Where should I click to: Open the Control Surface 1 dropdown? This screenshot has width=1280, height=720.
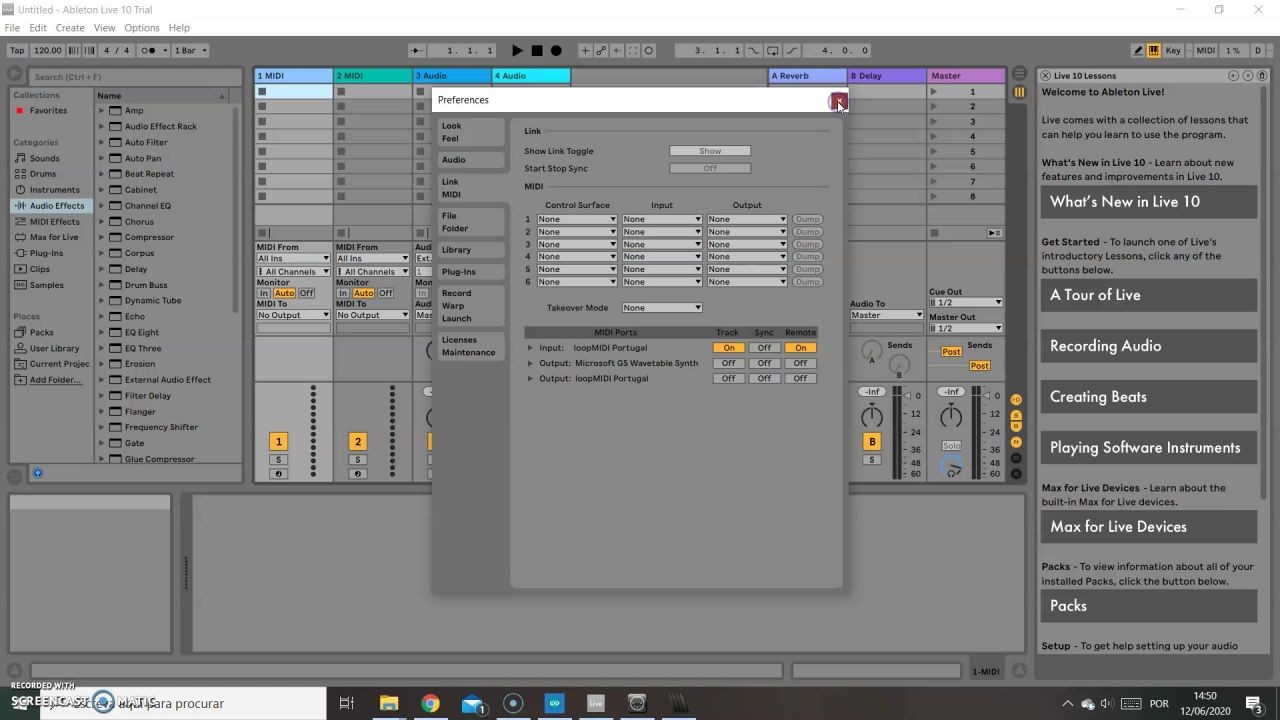point(576,218)
